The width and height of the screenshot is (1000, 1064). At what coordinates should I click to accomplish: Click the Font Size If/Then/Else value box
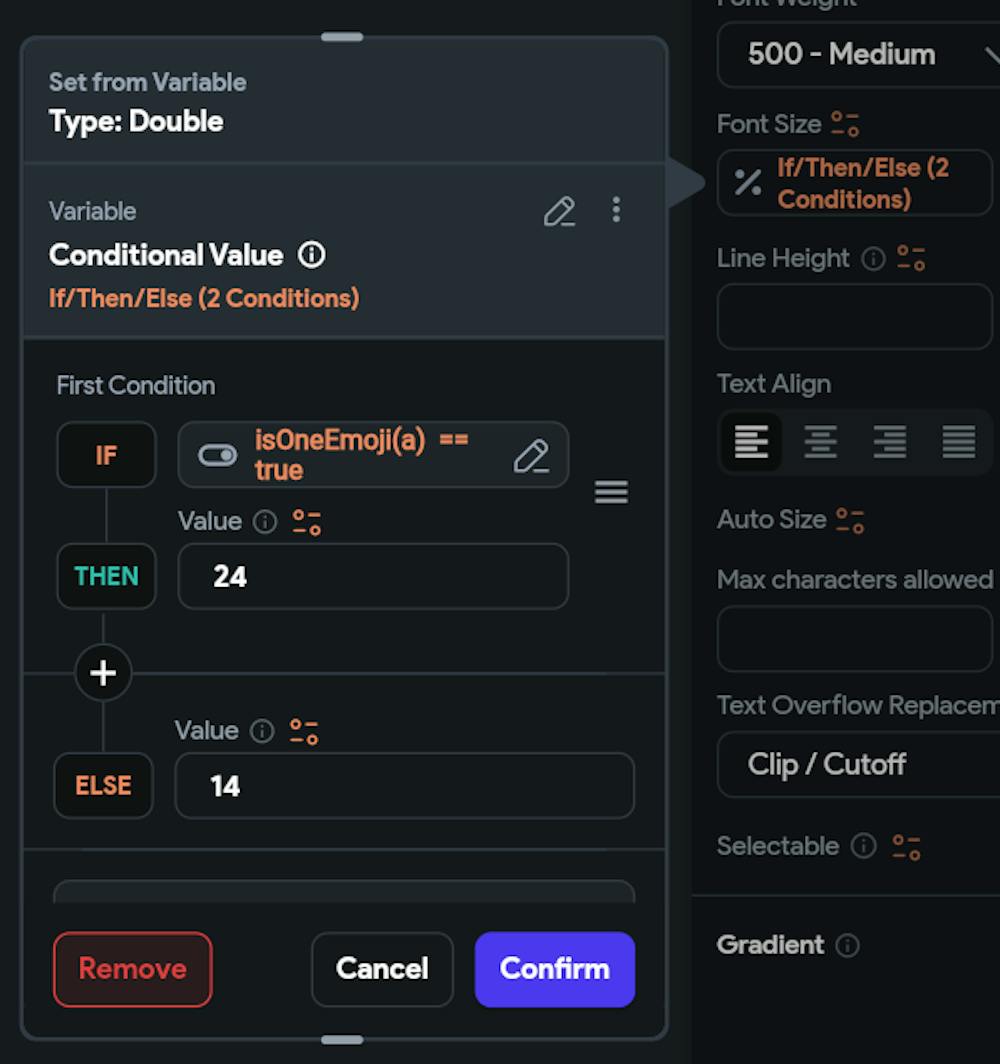[x=854, y=183]
